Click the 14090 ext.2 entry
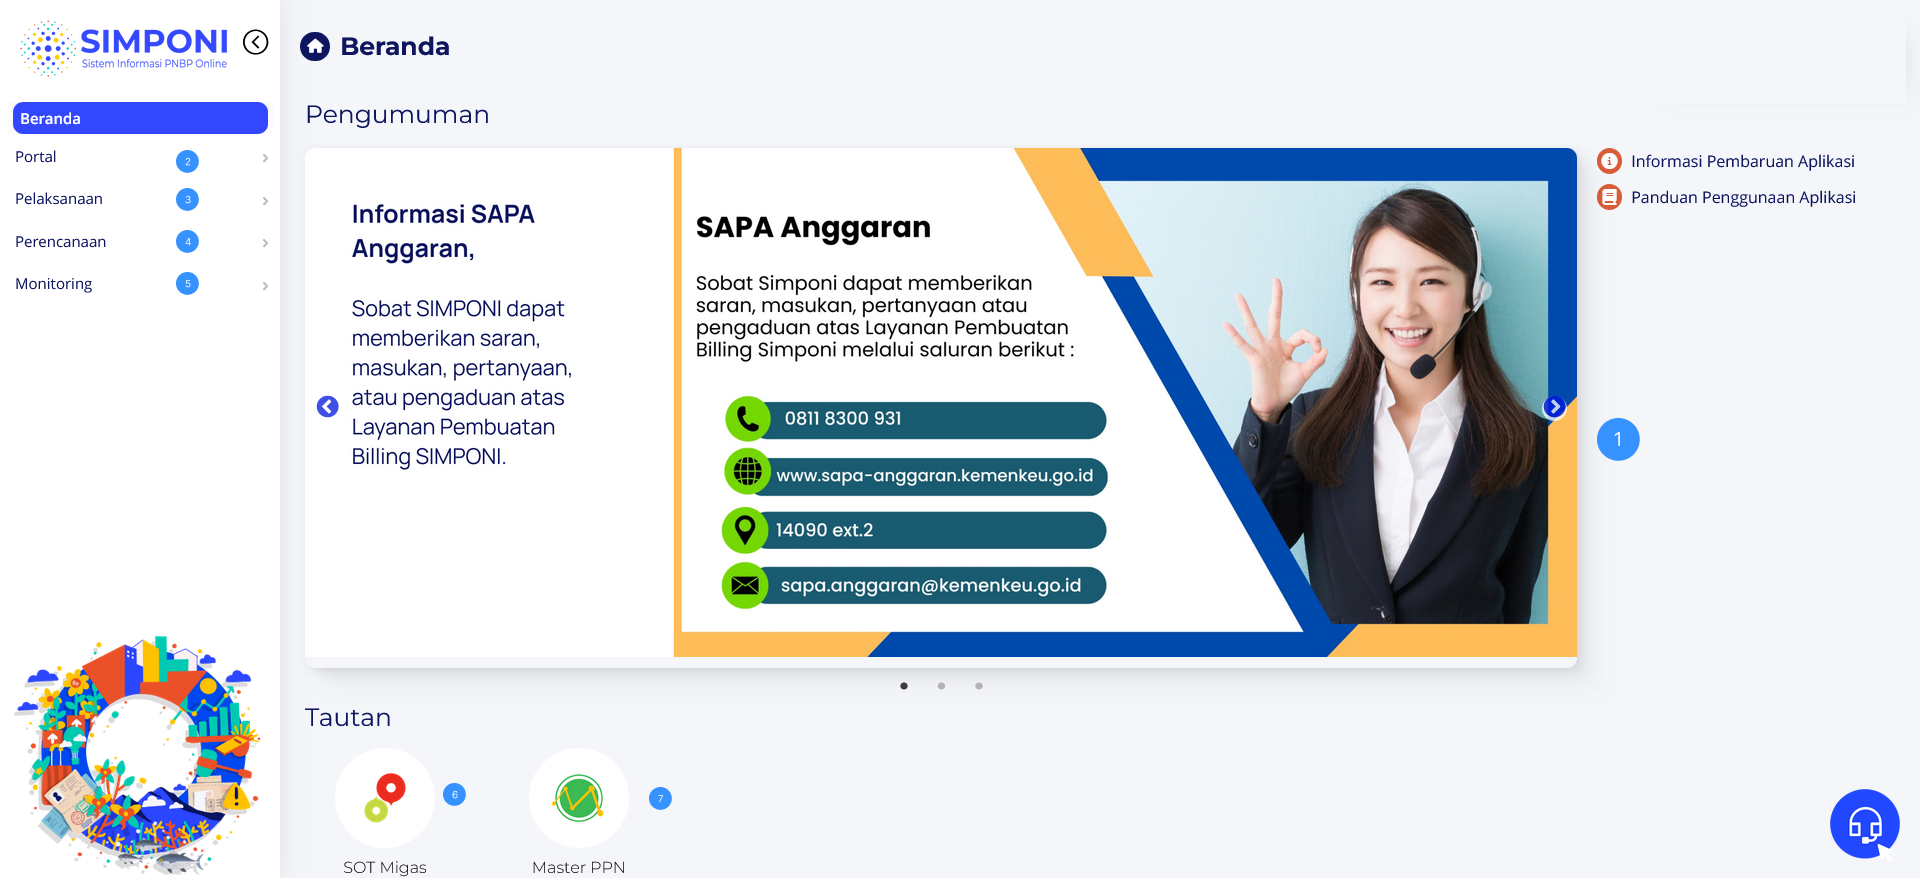Screen dimensions: 1920x878 click(825, 530)
